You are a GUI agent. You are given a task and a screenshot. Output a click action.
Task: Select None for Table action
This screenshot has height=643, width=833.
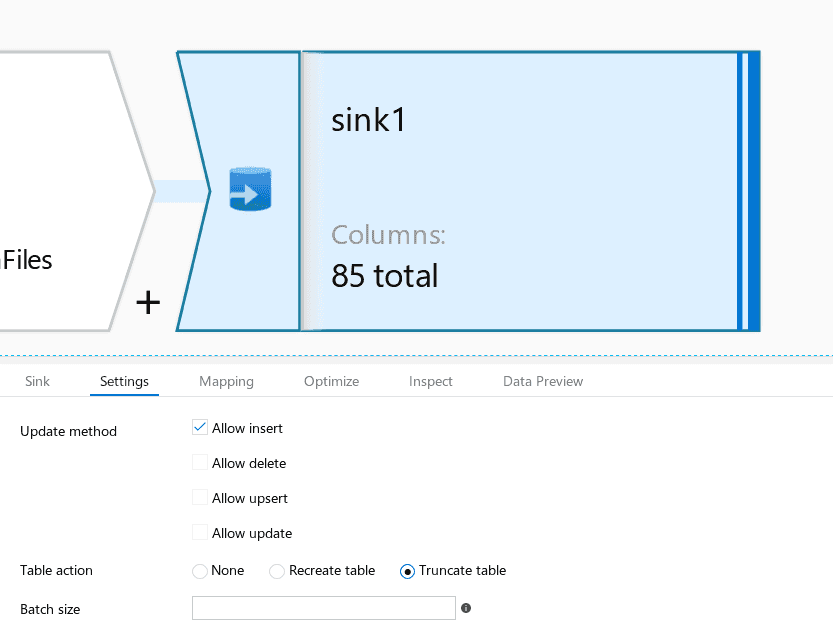coord(200,571)
